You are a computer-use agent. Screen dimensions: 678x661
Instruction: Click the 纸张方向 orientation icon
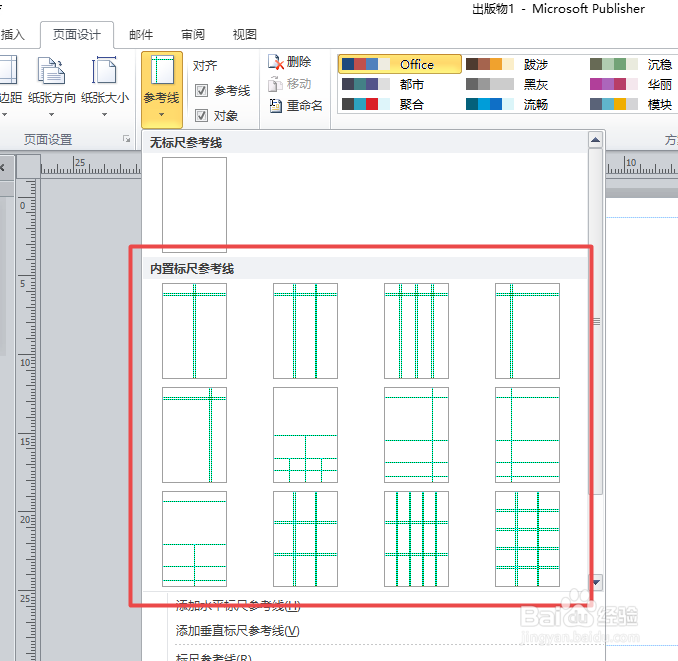pos(51,71)
